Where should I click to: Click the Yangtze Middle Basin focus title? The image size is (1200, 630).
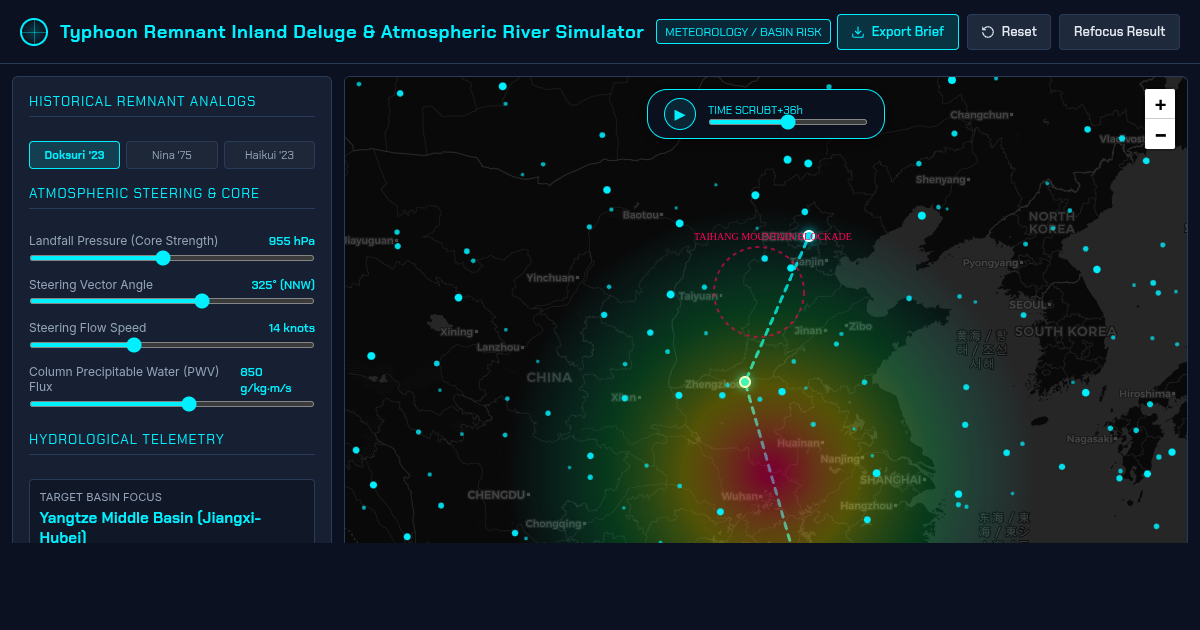pos(150,527)
